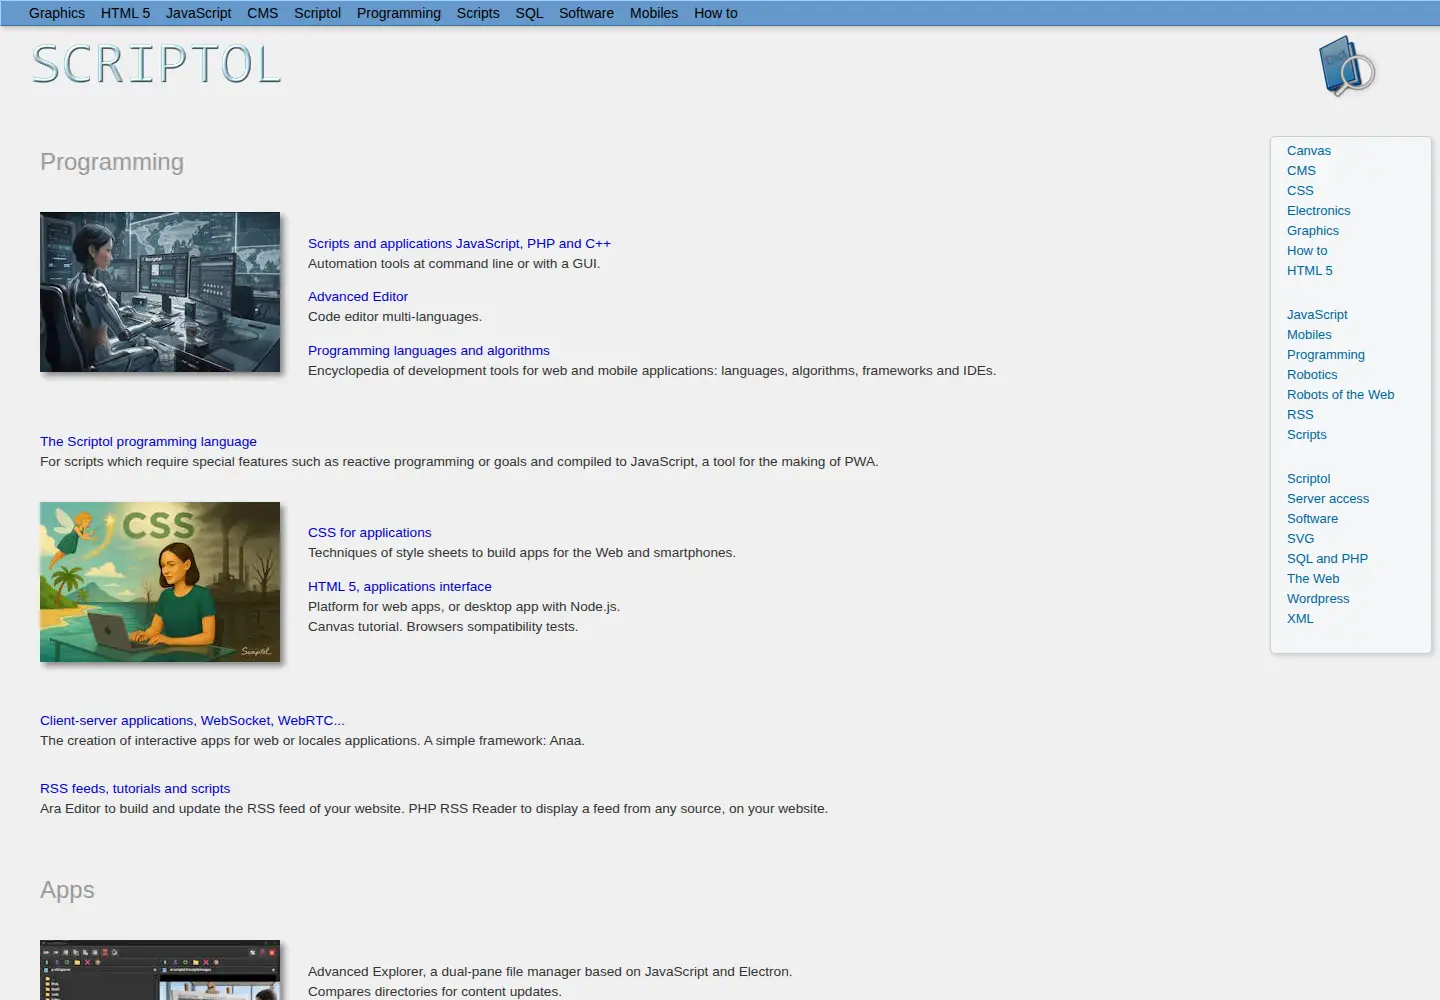
Task: Click the Advanced Explorer screenshot thumbnail
Action: (160, 970)
